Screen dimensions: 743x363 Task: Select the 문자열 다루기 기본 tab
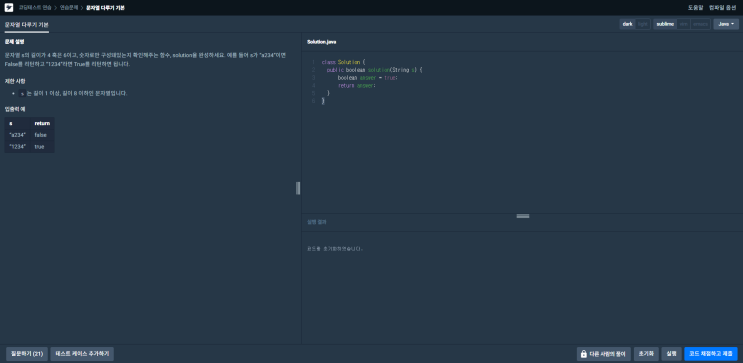click(27, 24)
